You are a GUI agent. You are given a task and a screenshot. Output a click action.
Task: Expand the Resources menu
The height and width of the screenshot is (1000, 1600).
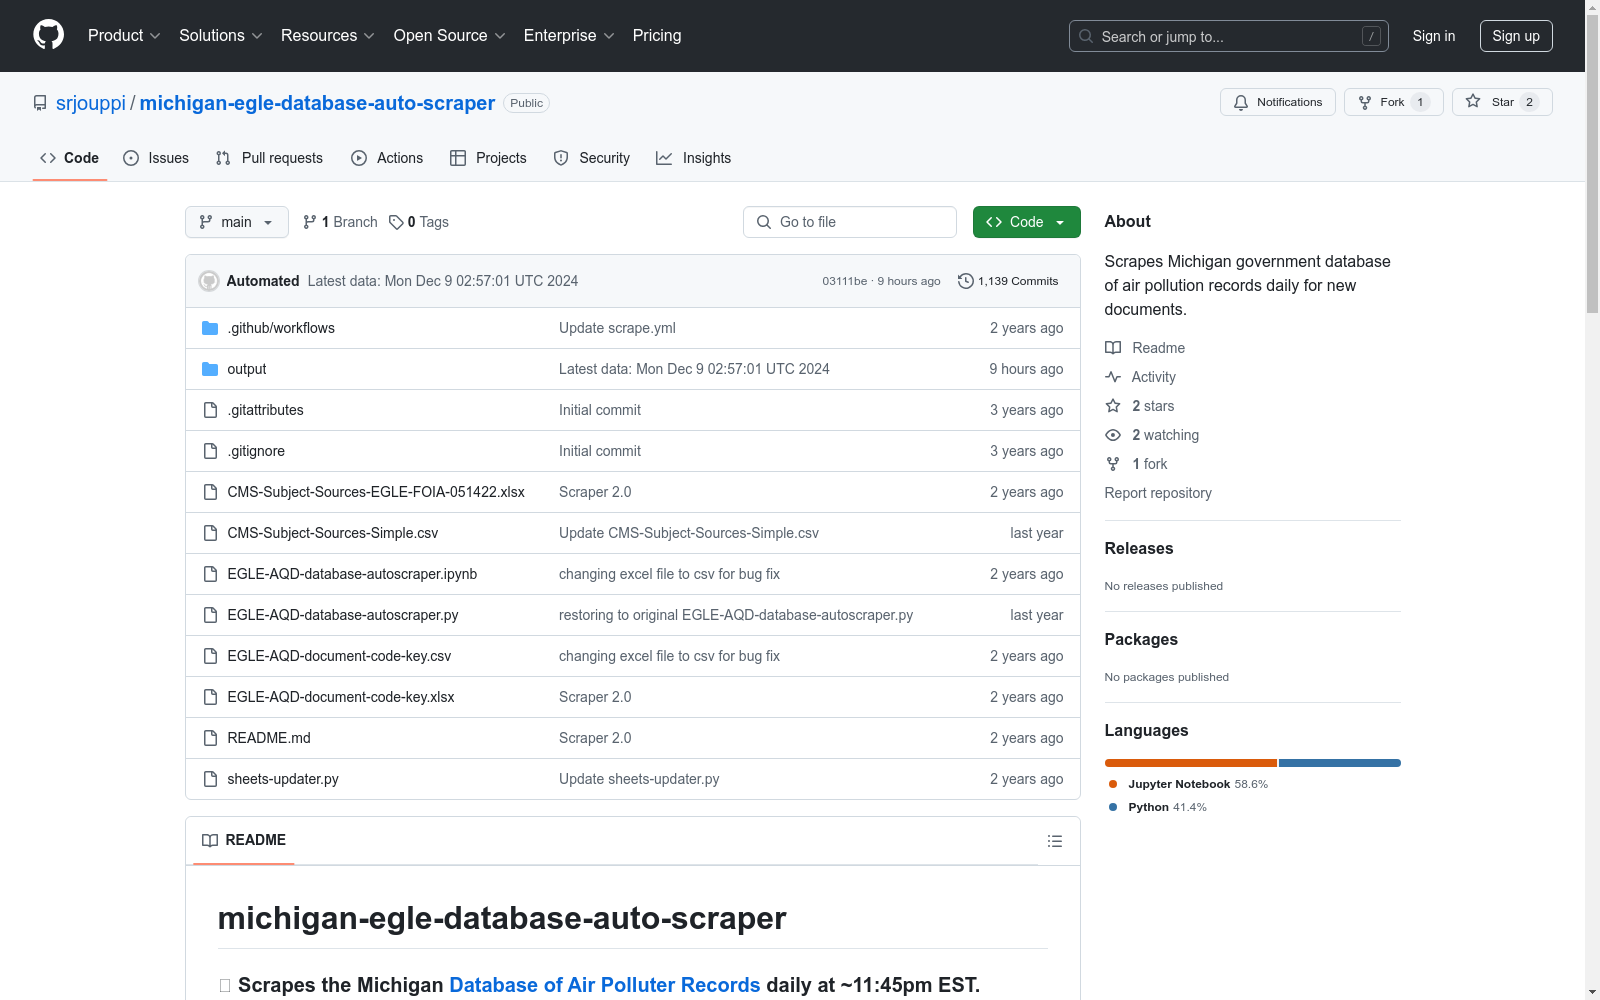(x=328, y=35)
